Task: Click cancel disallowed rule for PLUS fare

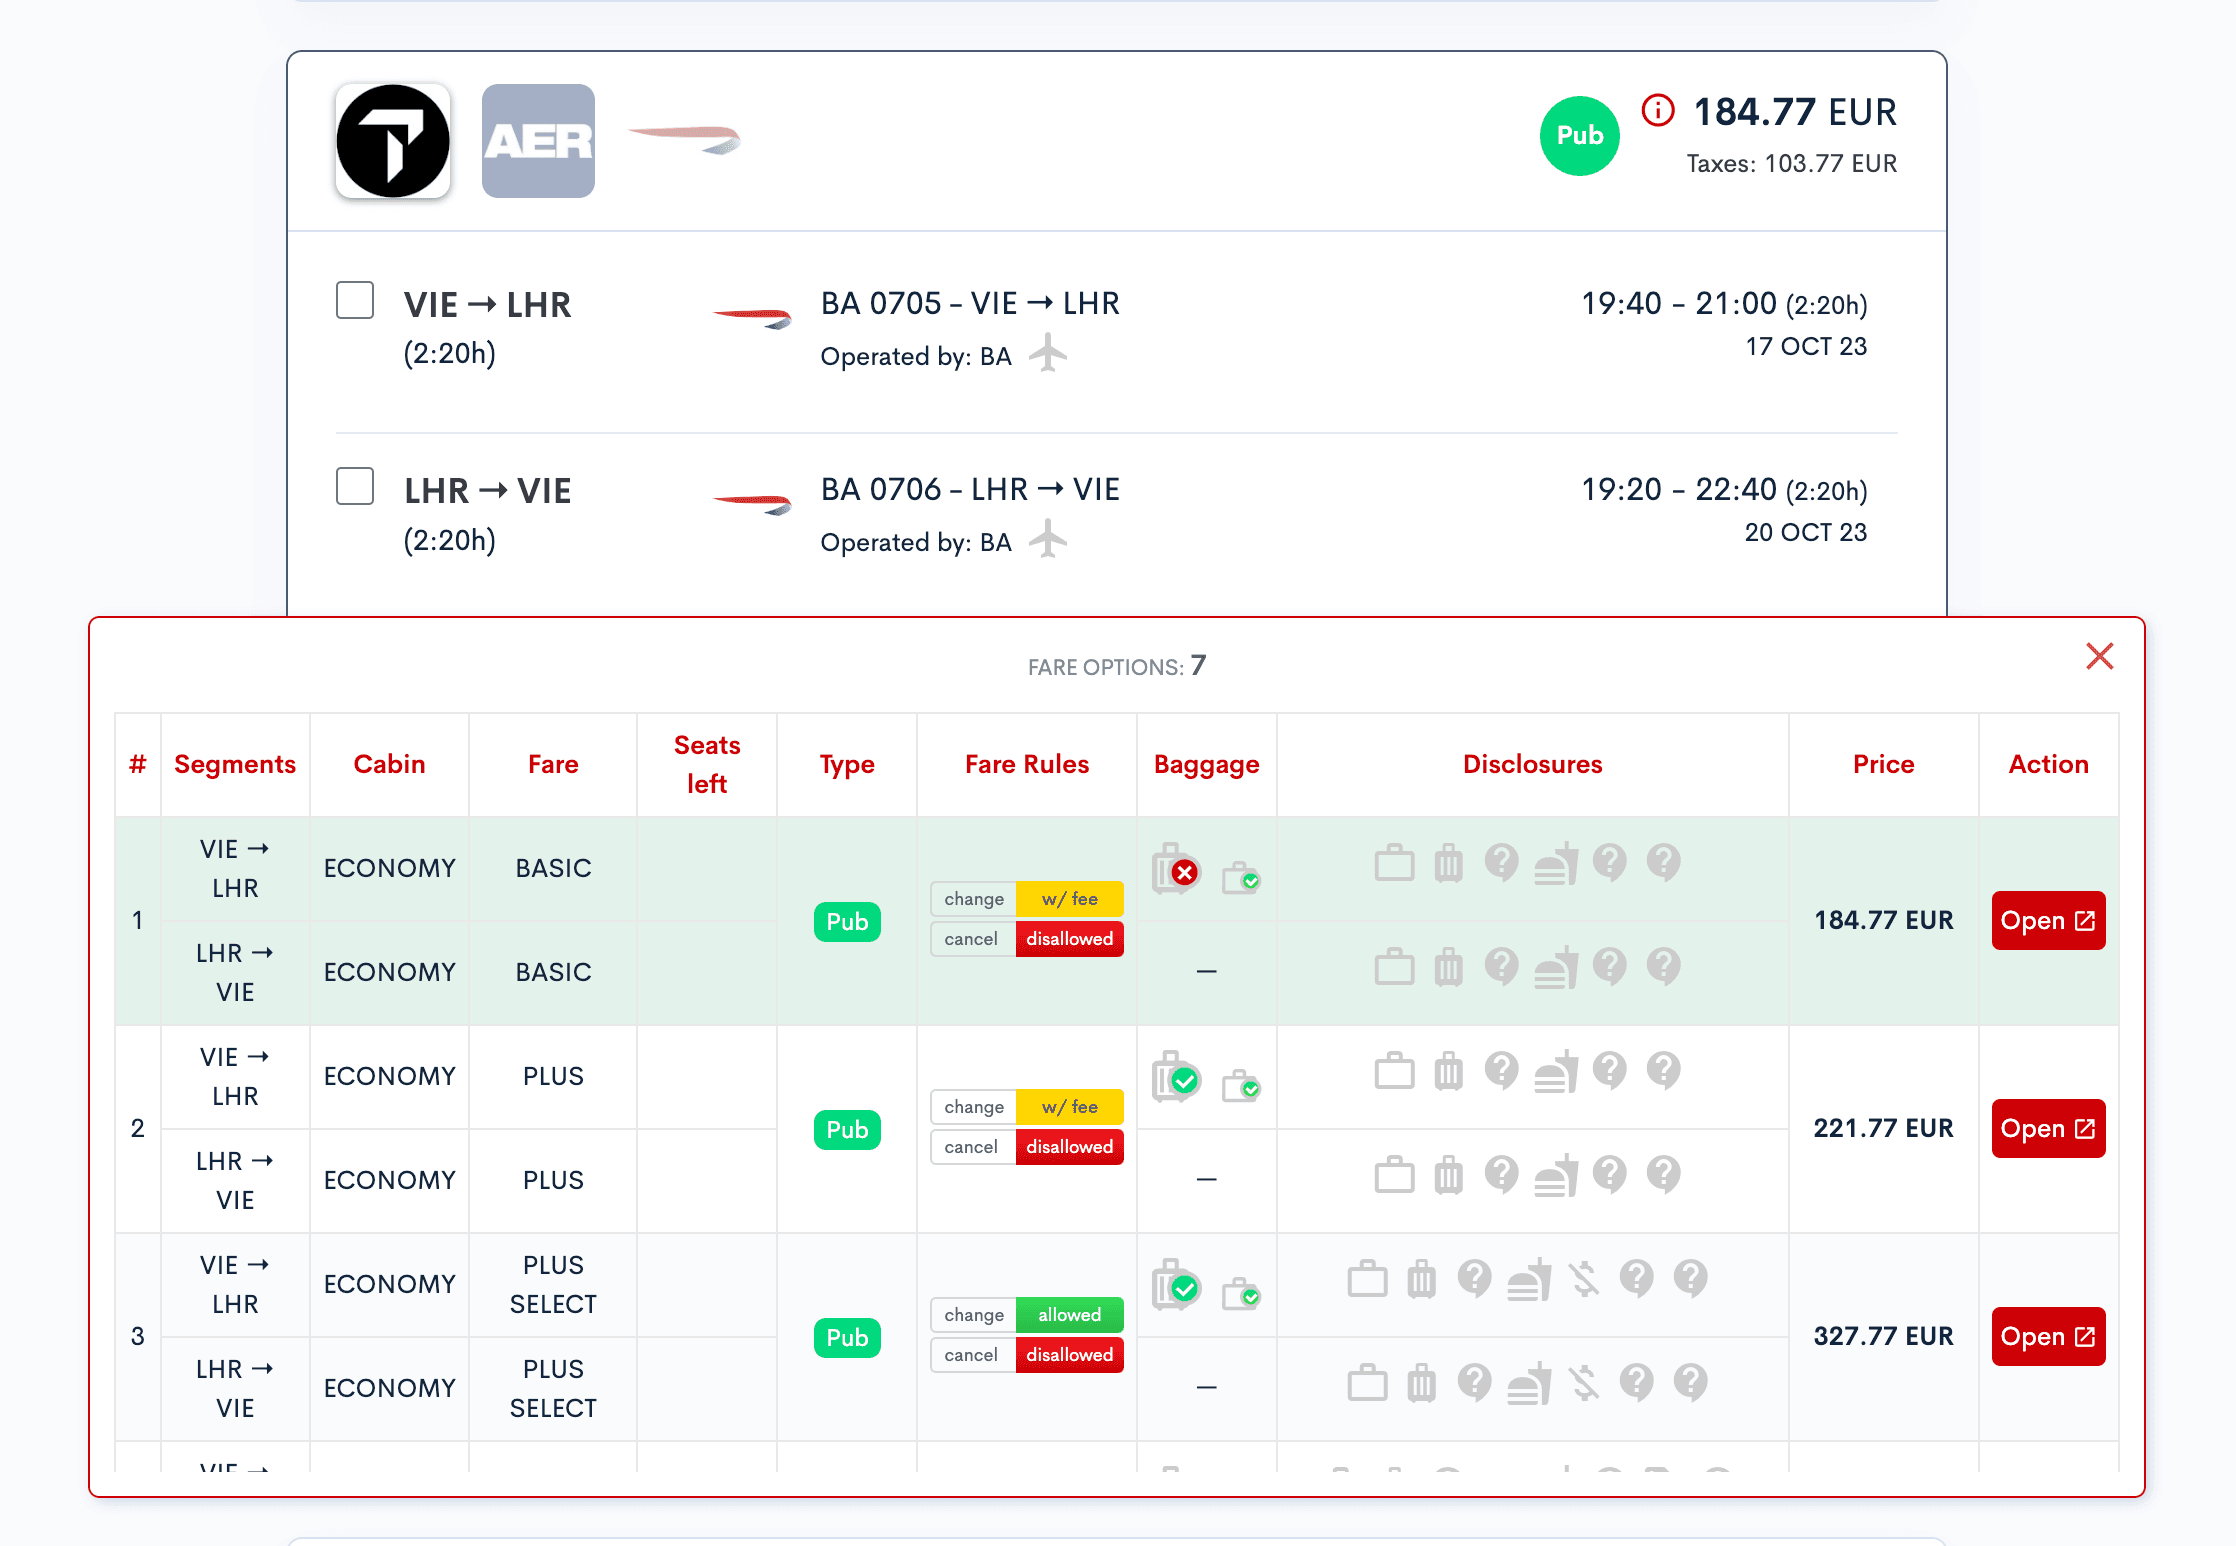Action: (x=1027, y=1147)
